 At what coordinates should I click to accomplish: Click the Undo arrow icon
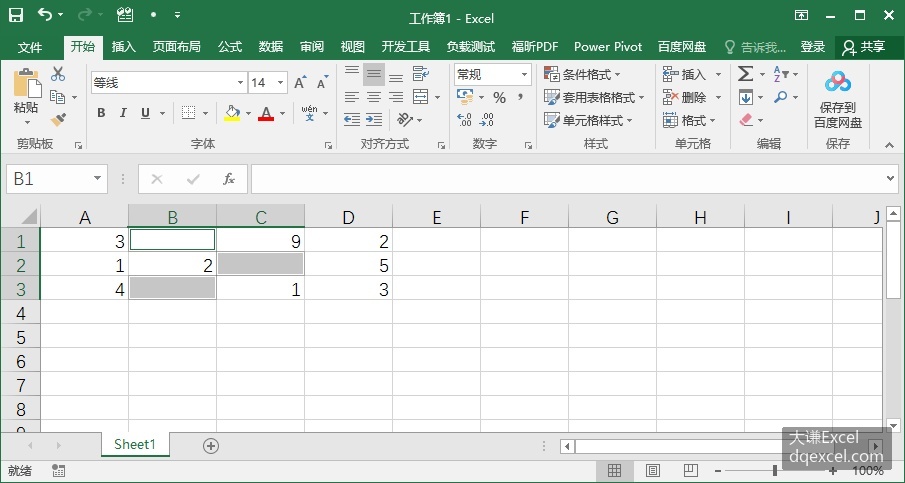pyautogui.click(x=45, y=14)
